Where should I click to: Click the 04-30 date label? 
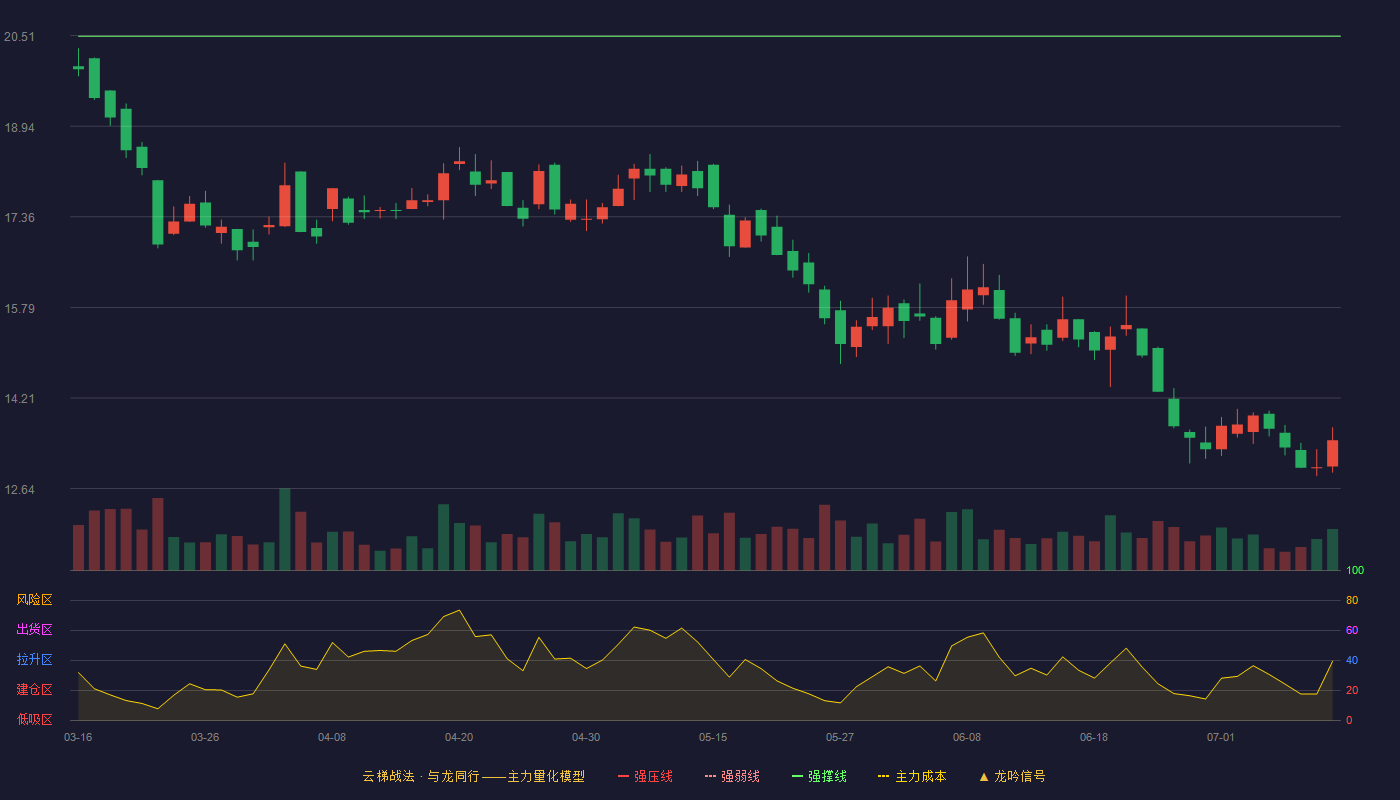[x=586, y=737]
